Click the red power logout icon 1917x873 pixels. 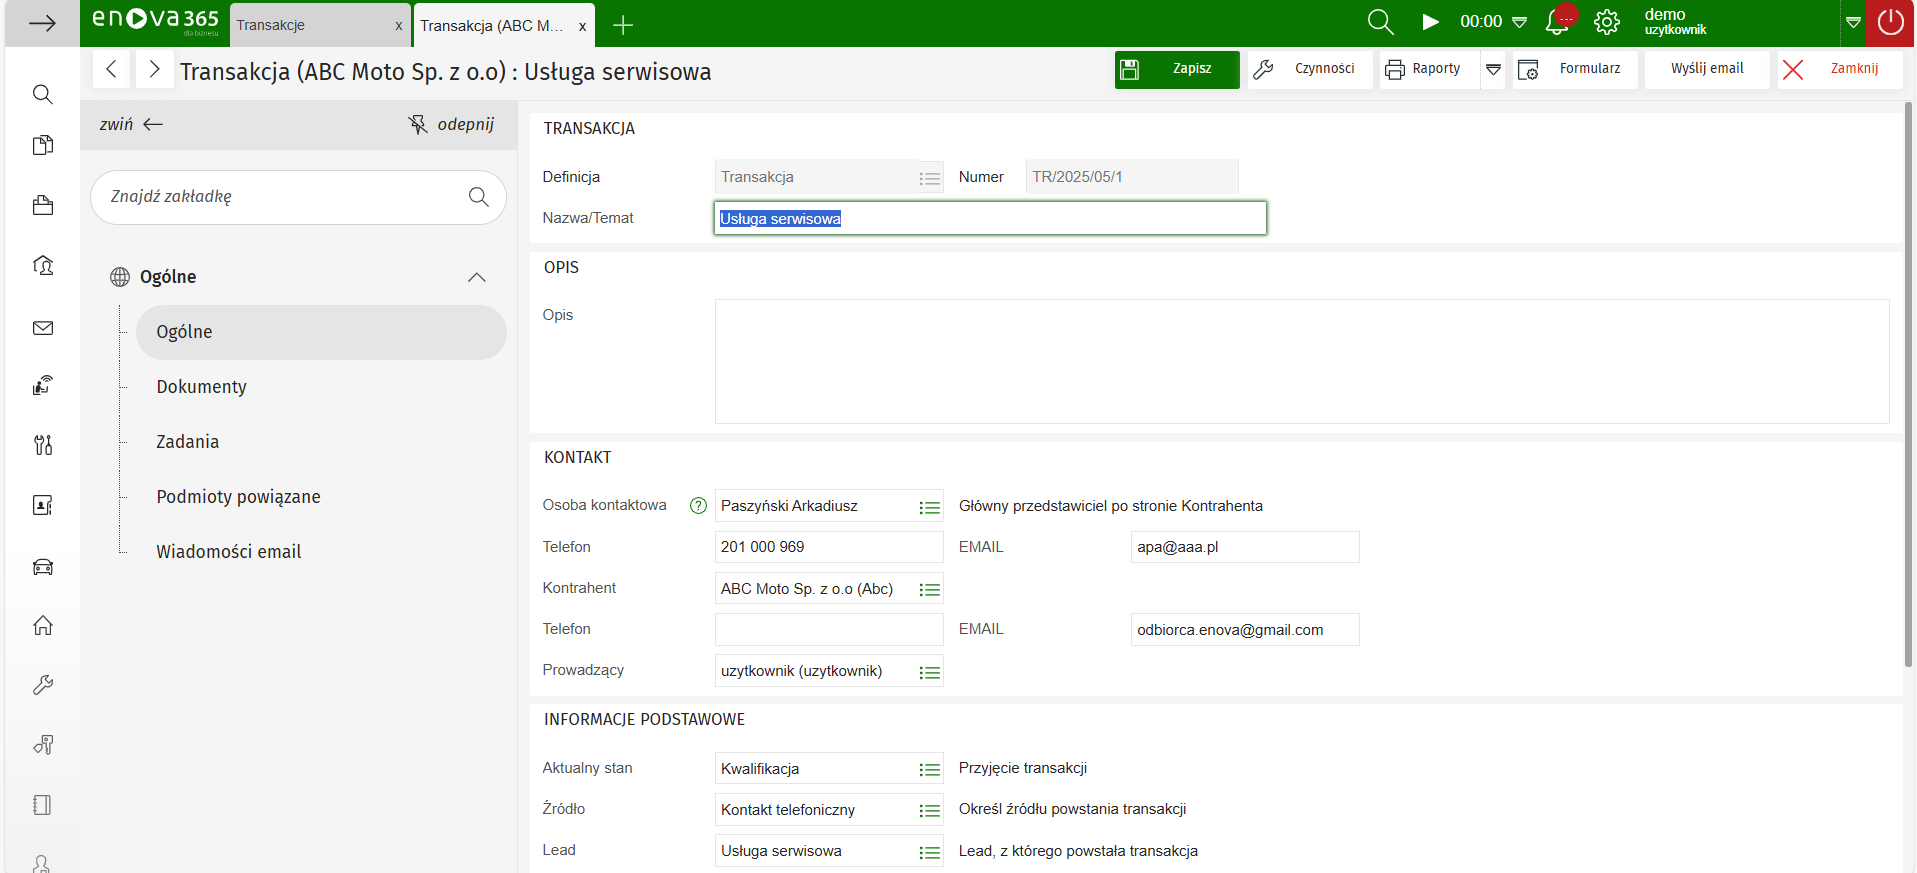click(x=1890, y=23)
